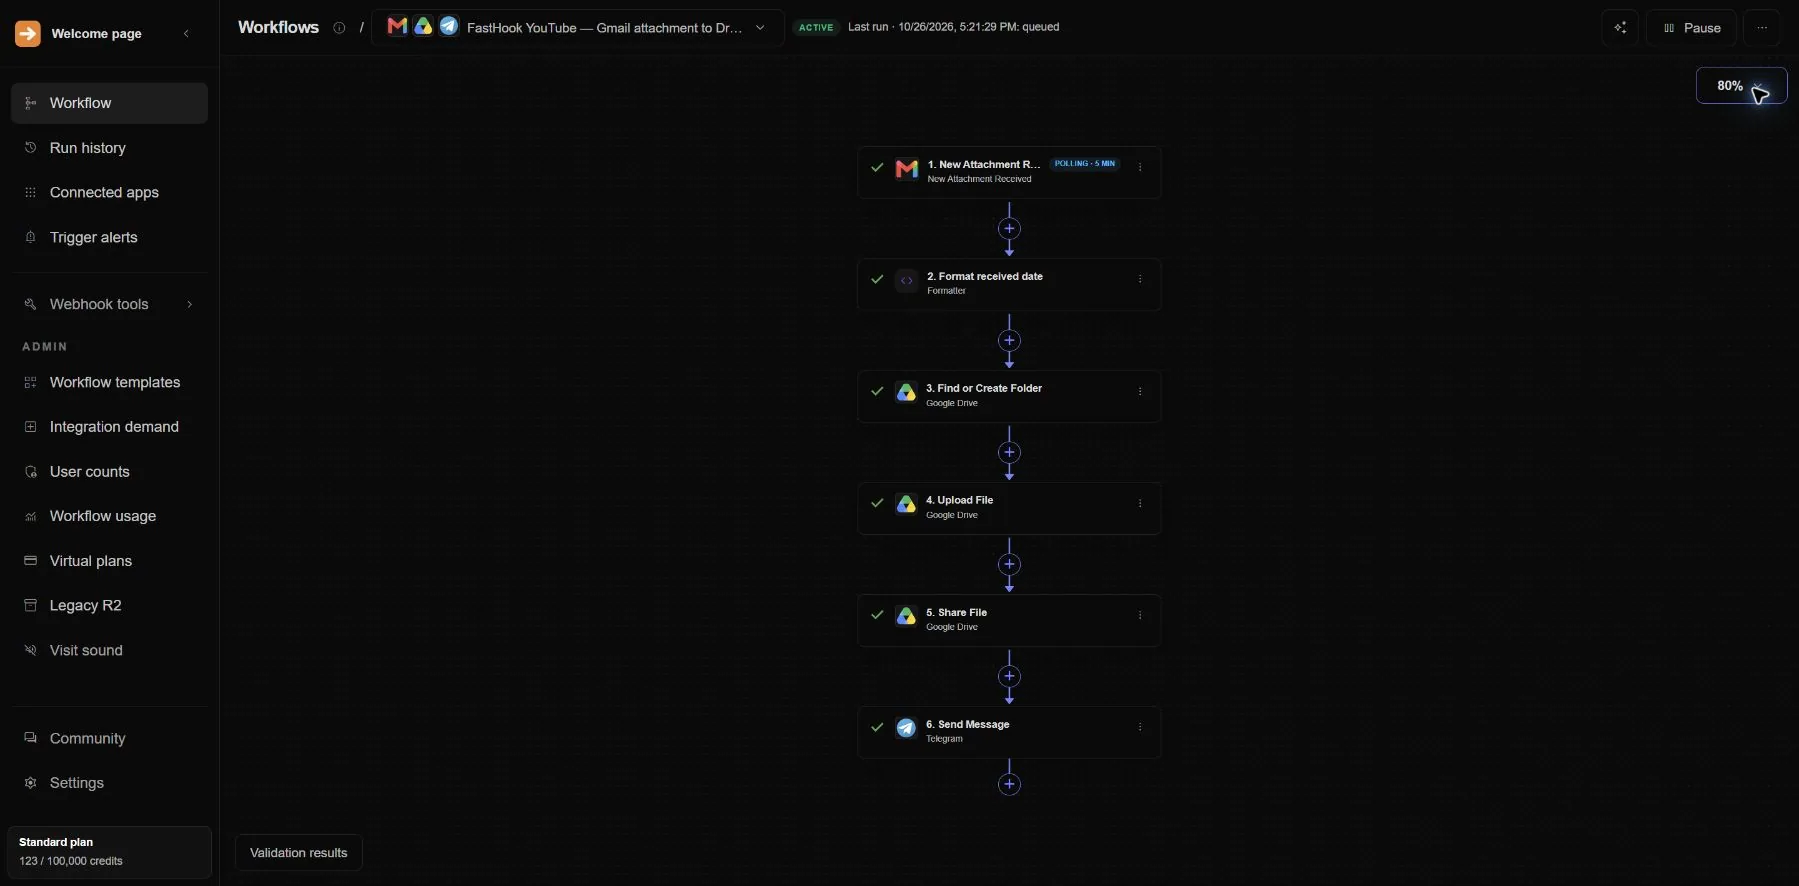Collapse the sidebar with the left chevron

point(186,34)
